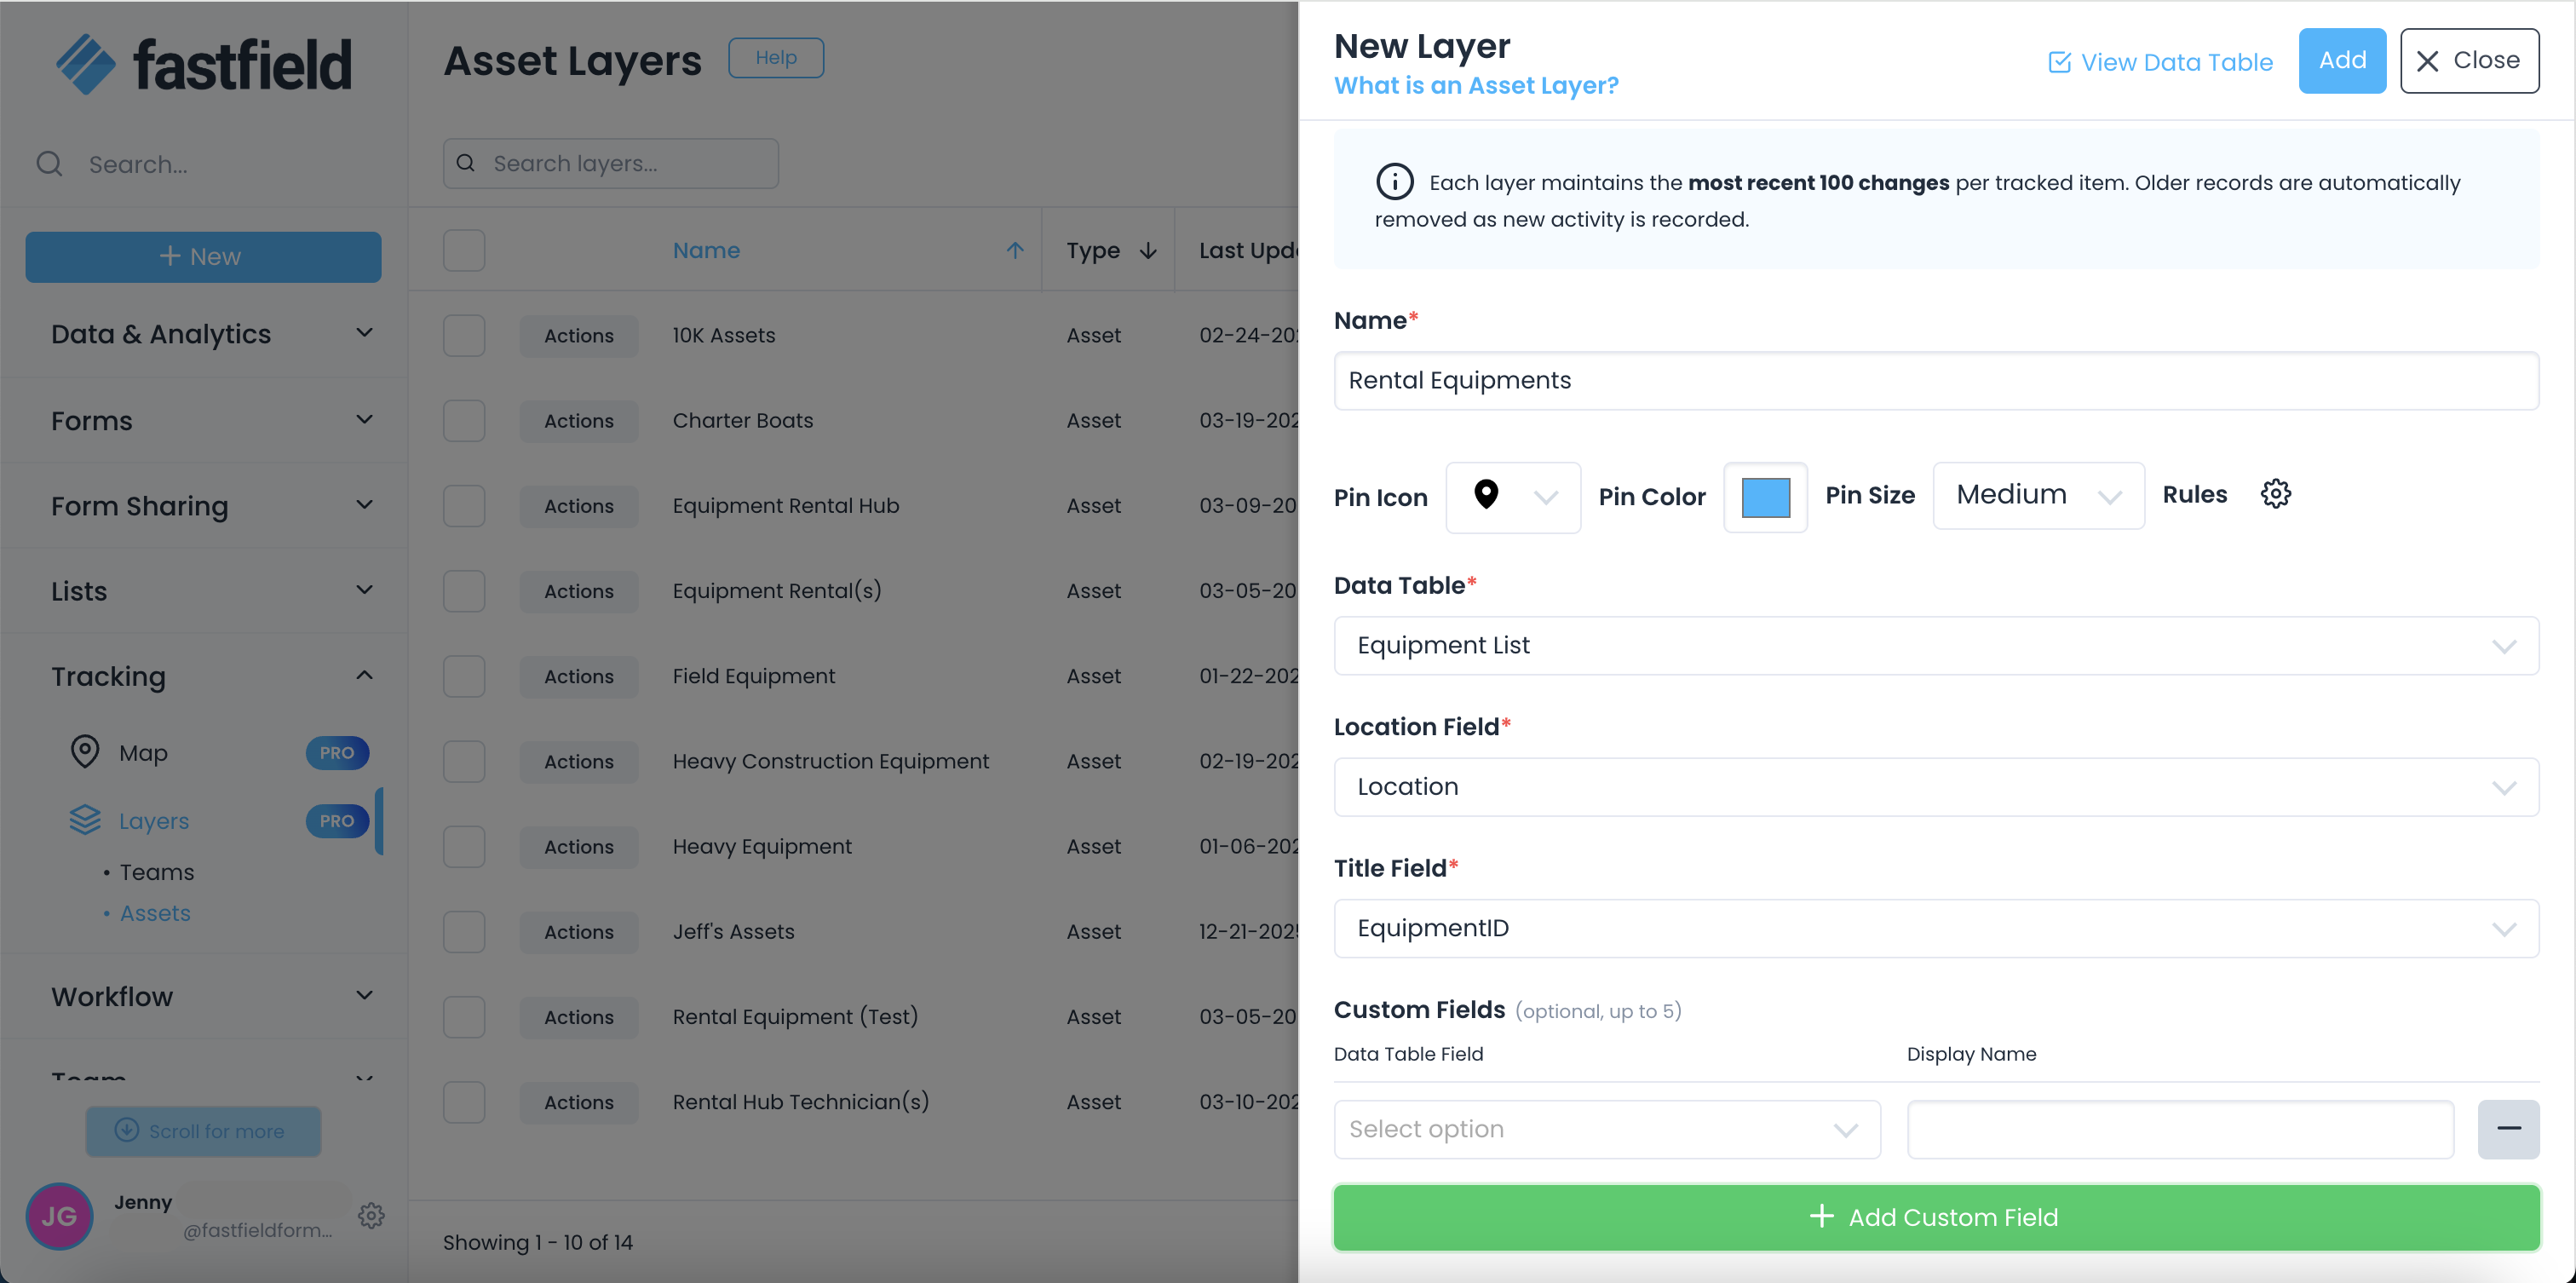Open the blue Pin Color swatch
Screen dimensions: 2576x1283
click(x=1765, y=497)
